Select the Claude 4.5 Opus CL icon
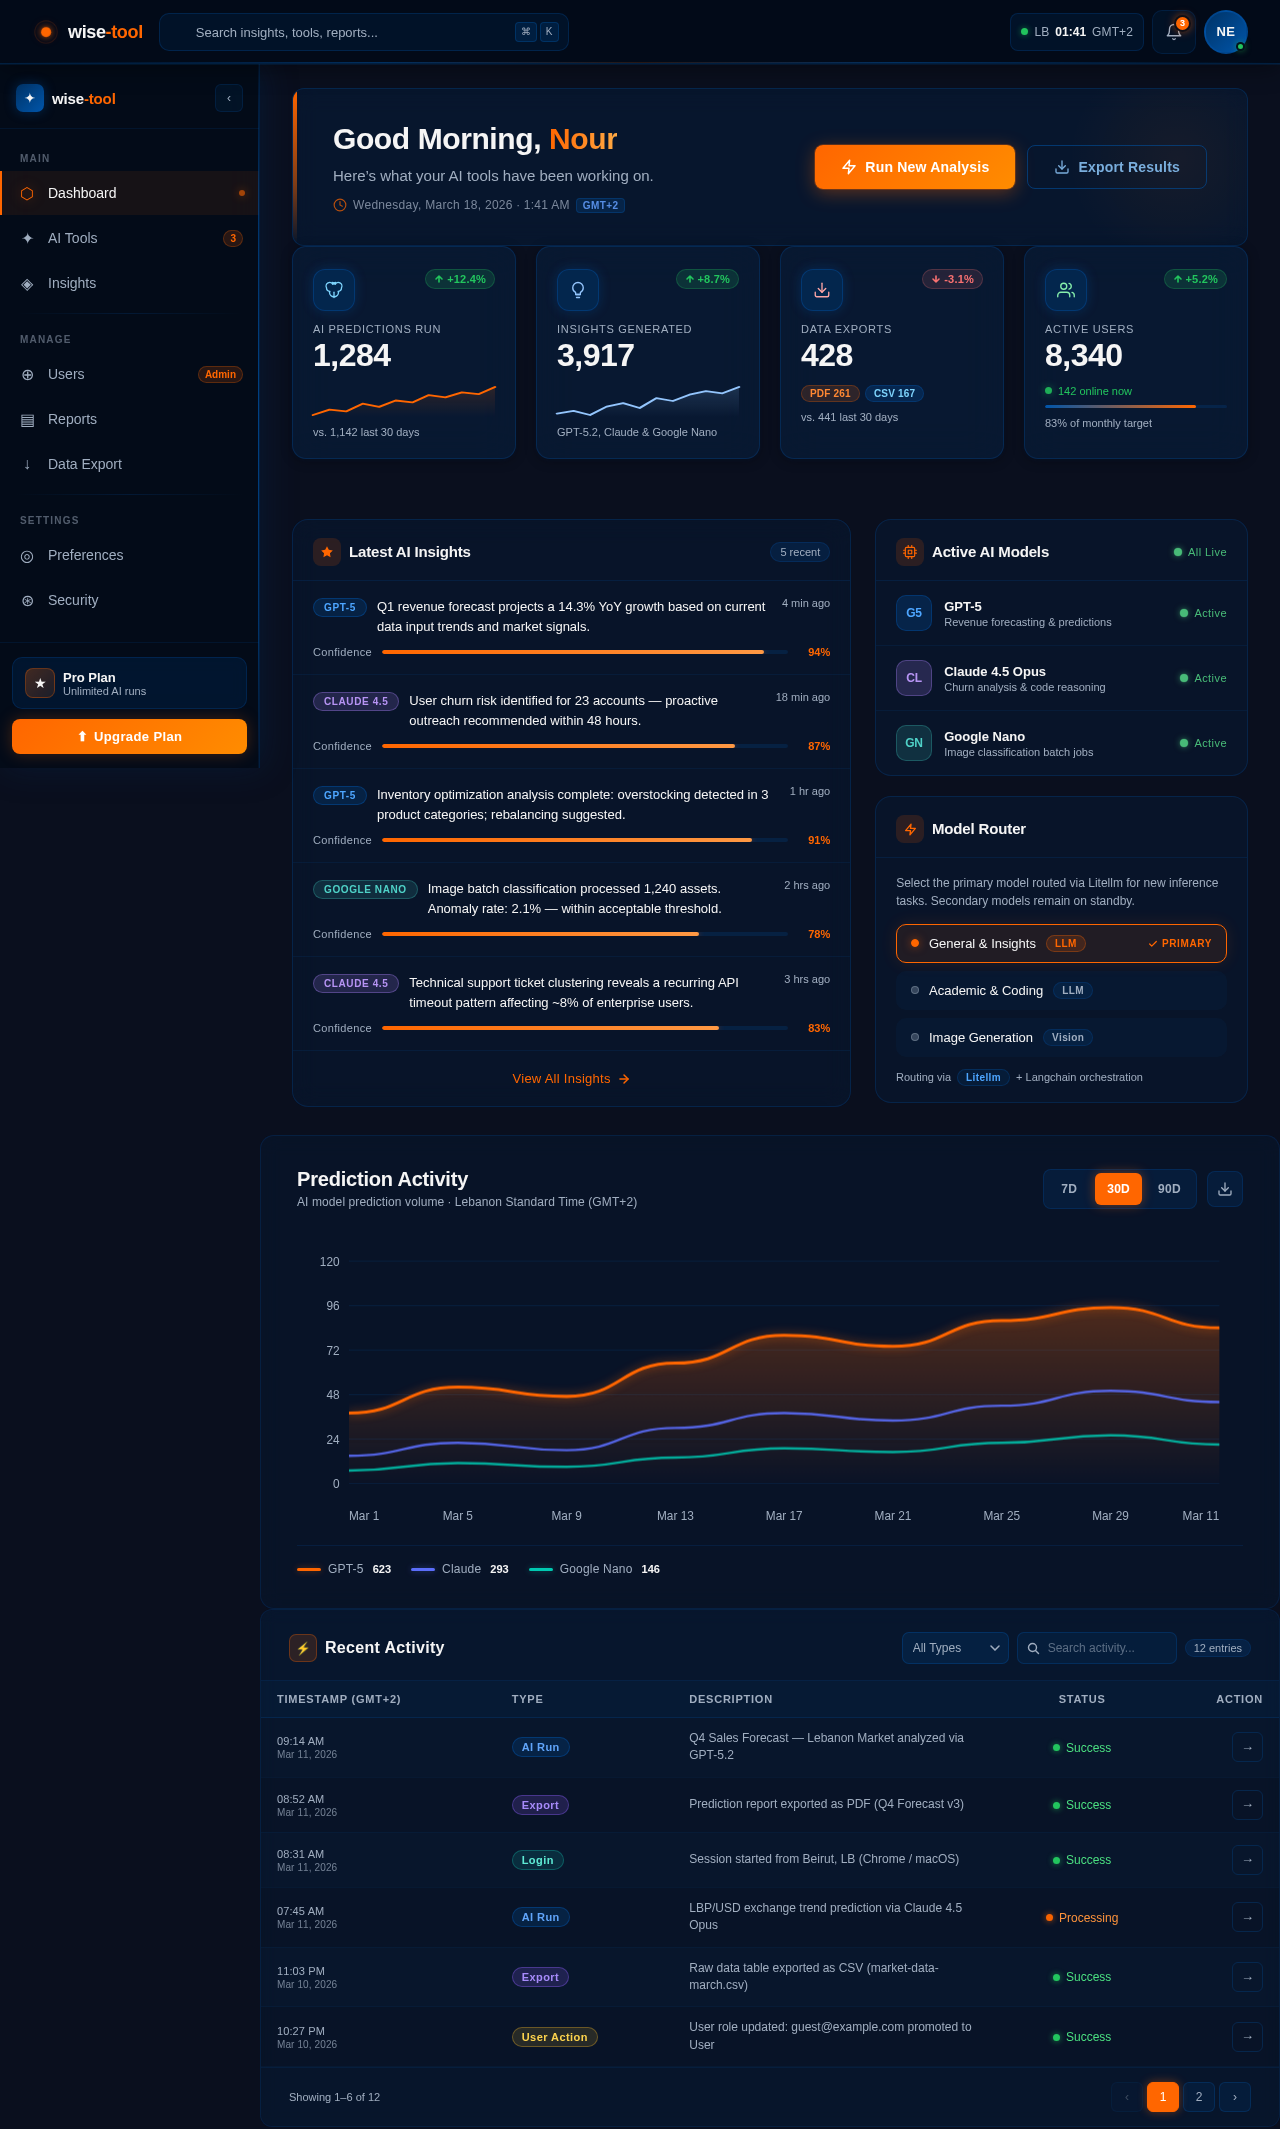 click(x=914, y=678)
